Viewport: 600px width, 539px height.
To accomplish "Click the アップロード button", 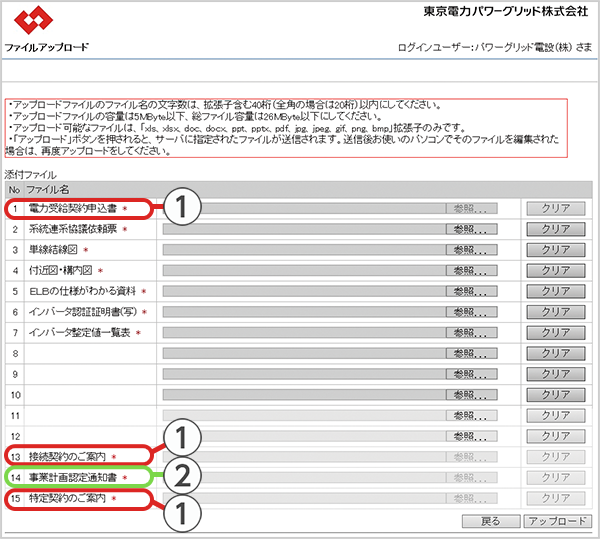I will [557, 521].
